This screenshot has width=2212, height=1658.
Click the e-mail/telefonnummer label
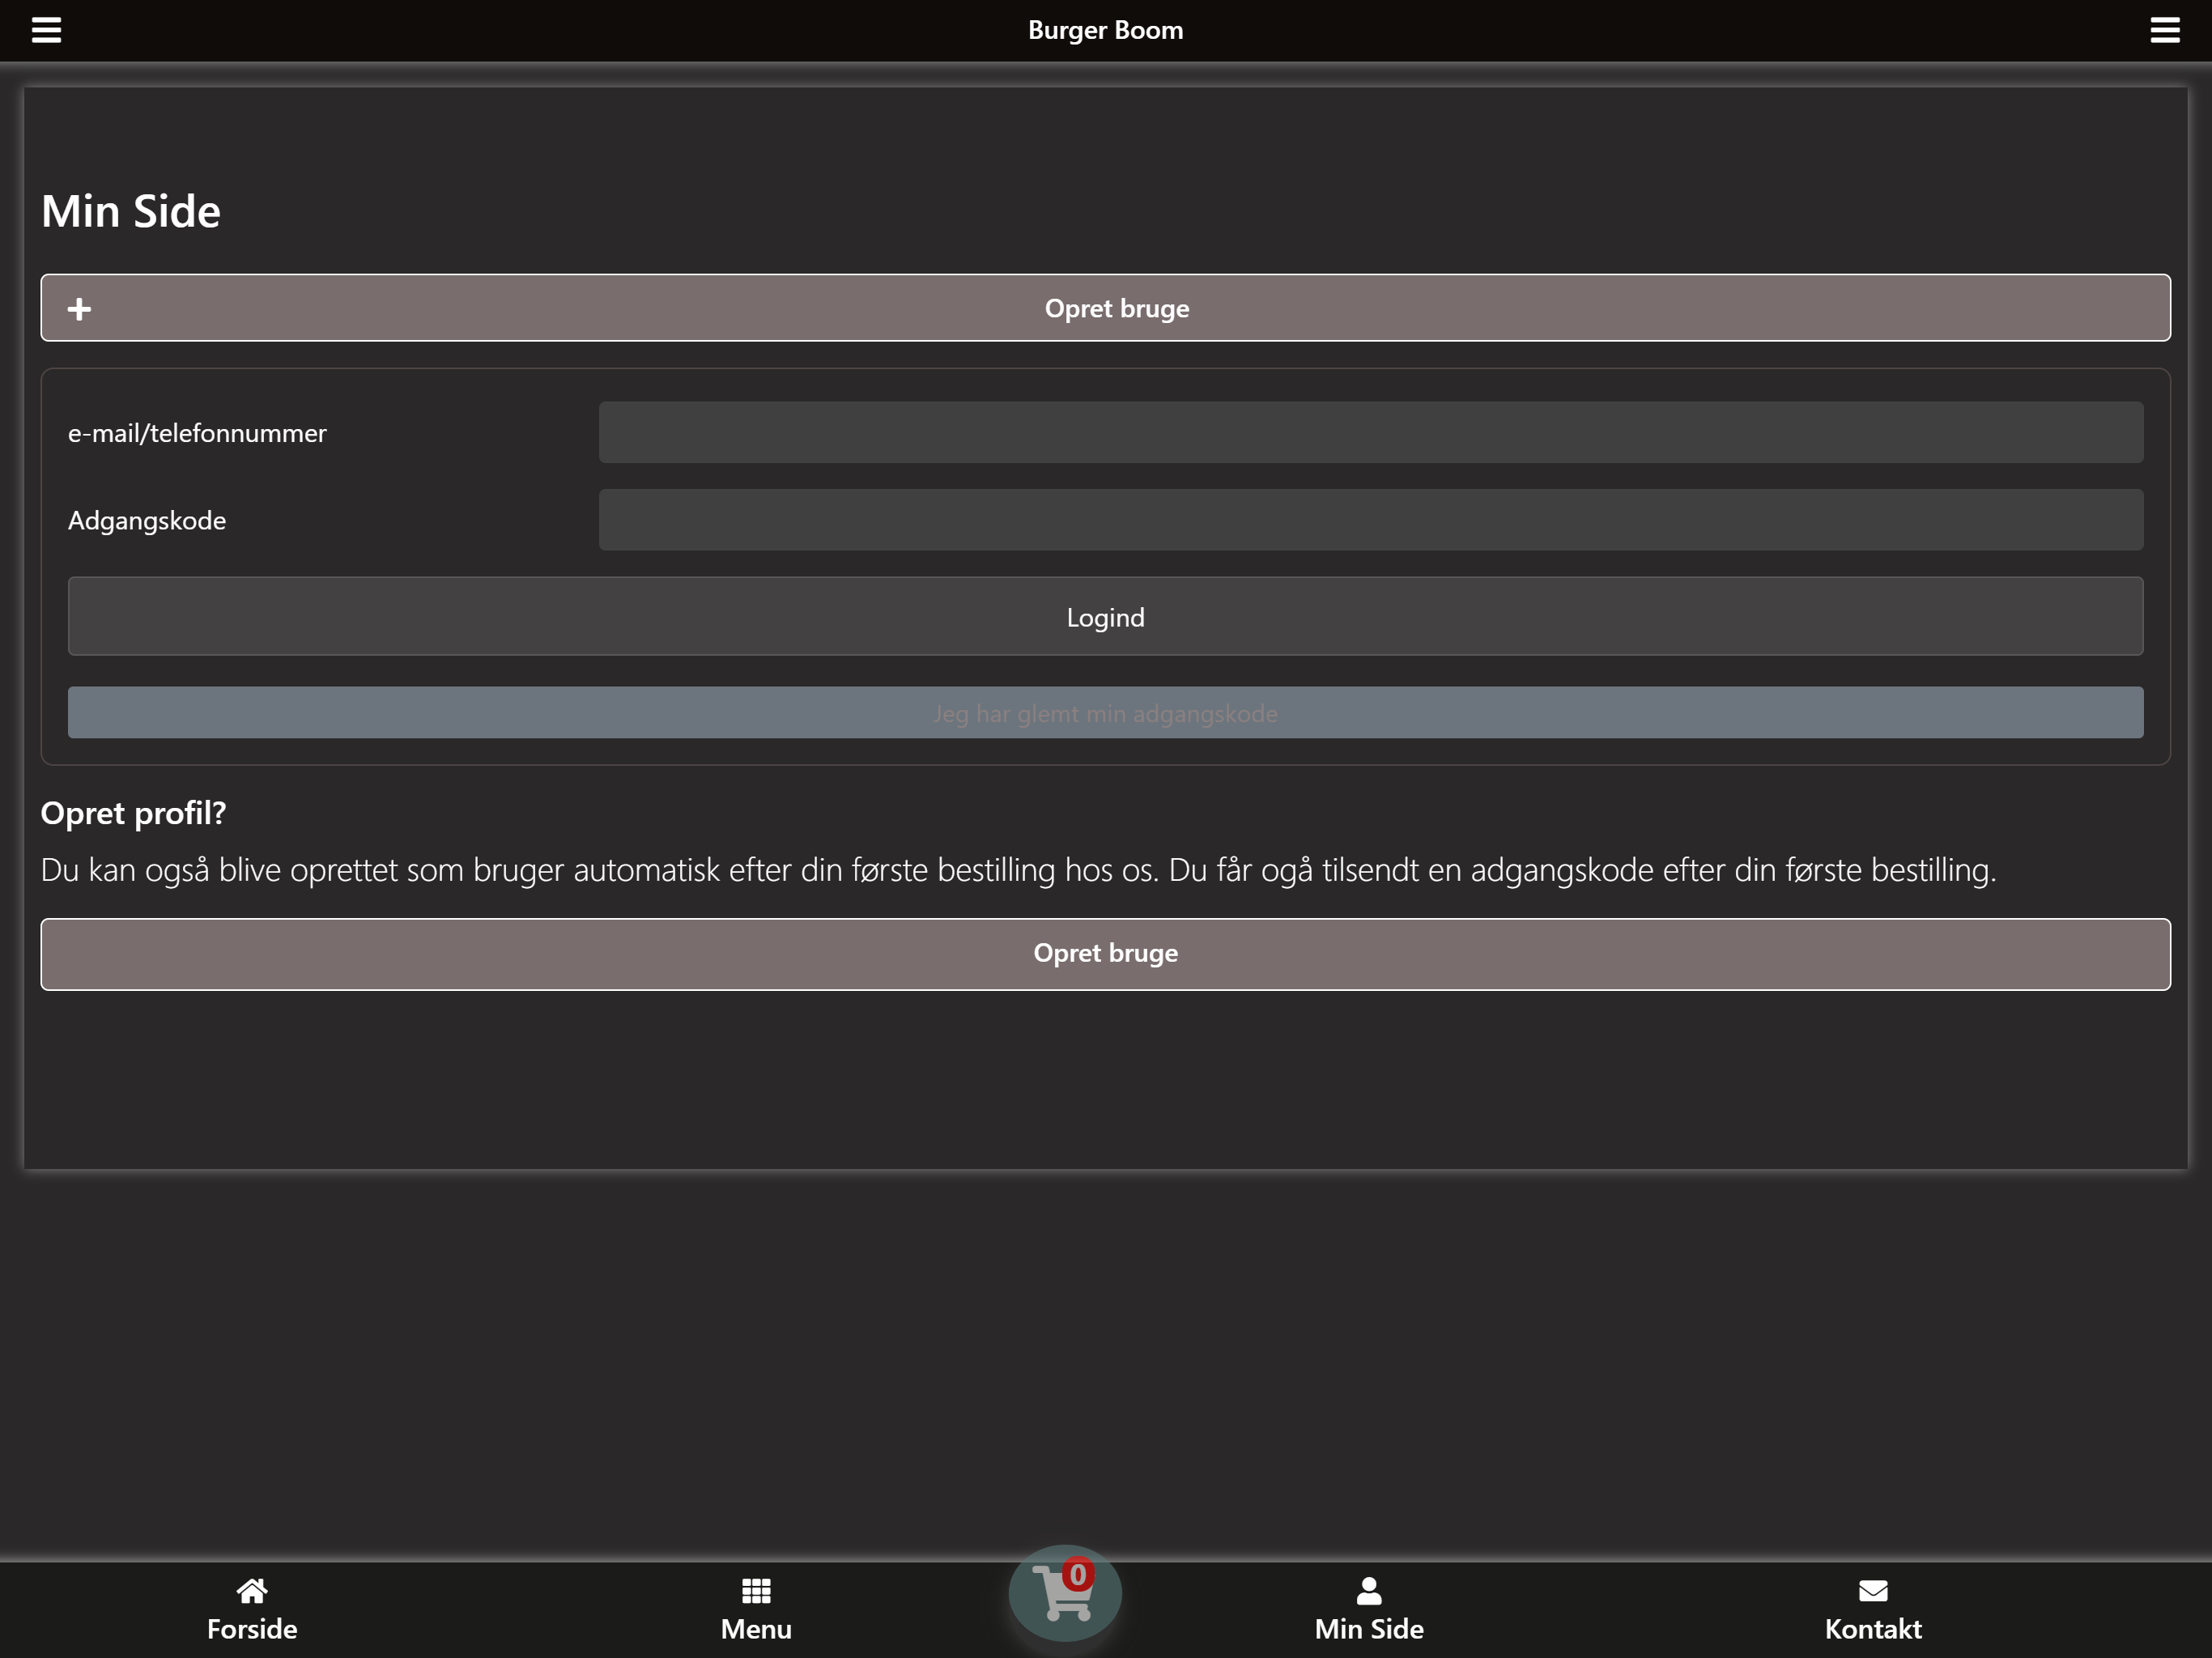pos(197,433)
